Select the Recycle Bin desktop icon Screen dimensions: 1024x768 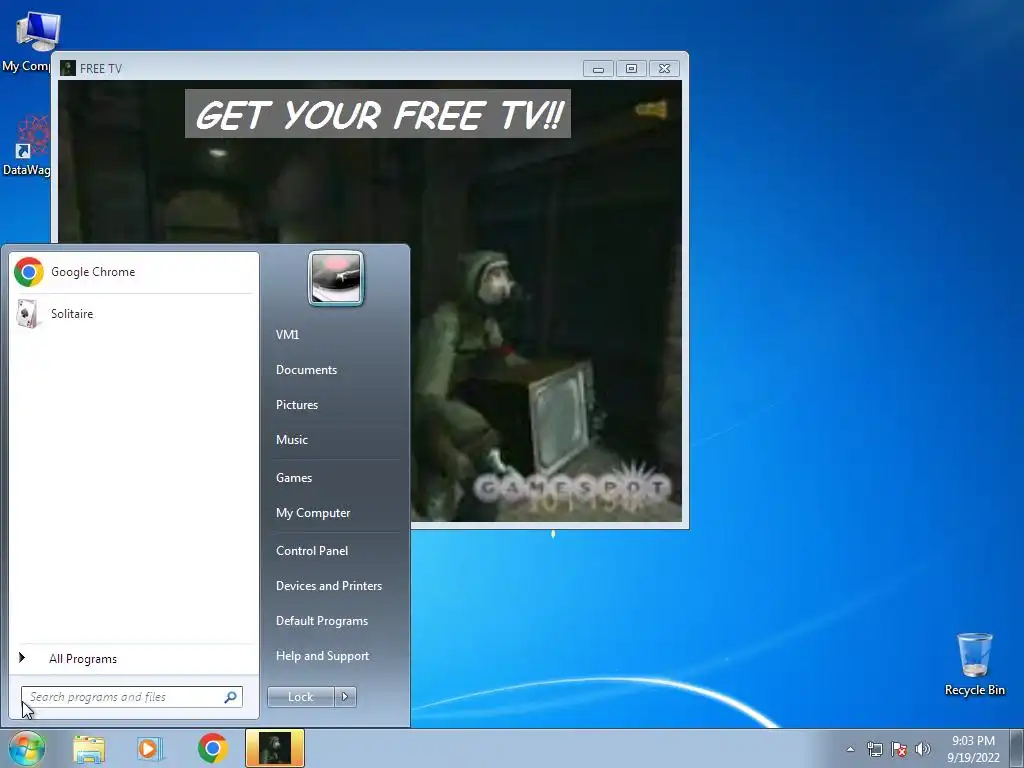(x=974, y=664)
